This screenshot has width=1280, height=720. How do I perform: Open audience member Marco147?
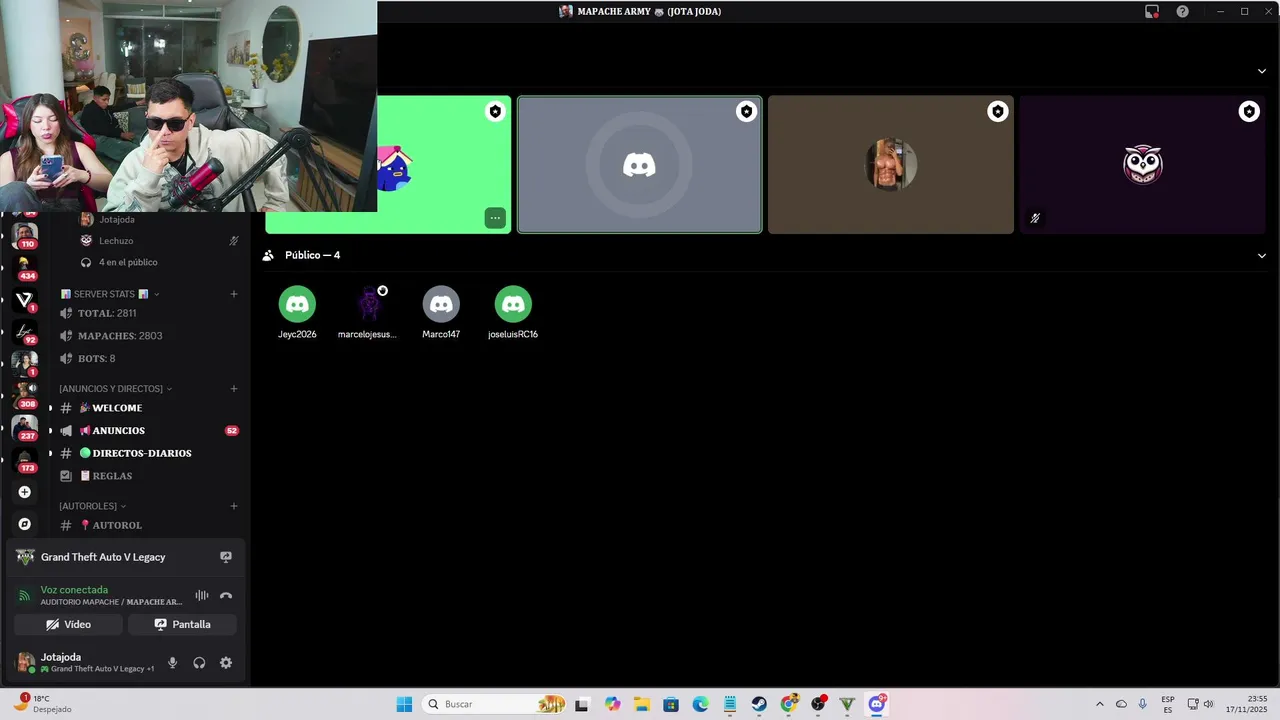click(x=441, y=313)
